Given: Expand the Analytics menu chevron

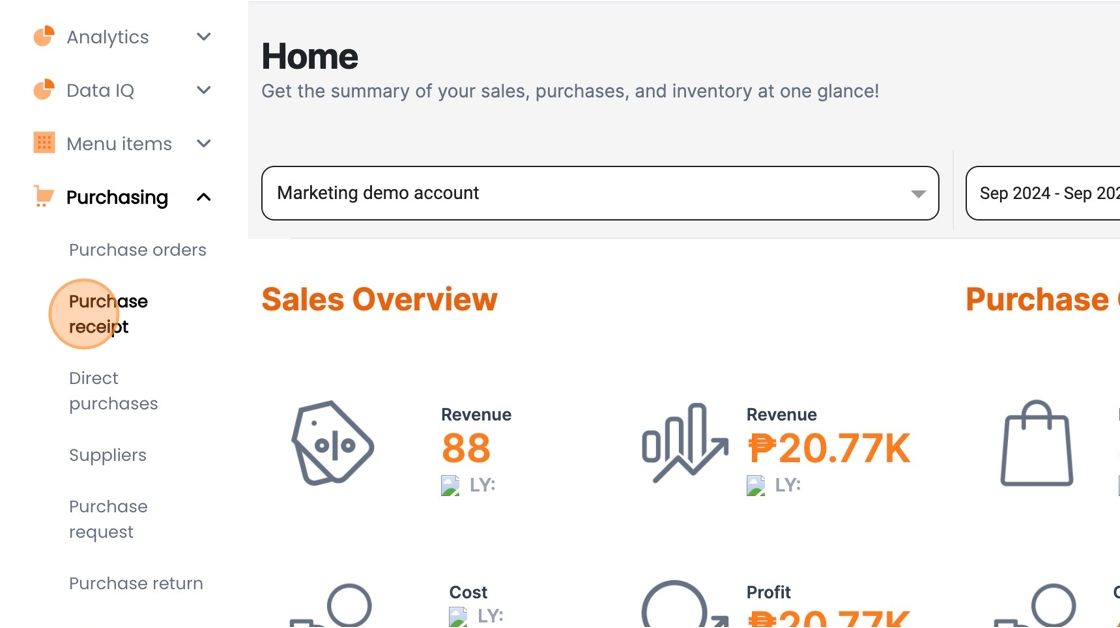Looking at the screenshot, I should click(x=204, y=36).
